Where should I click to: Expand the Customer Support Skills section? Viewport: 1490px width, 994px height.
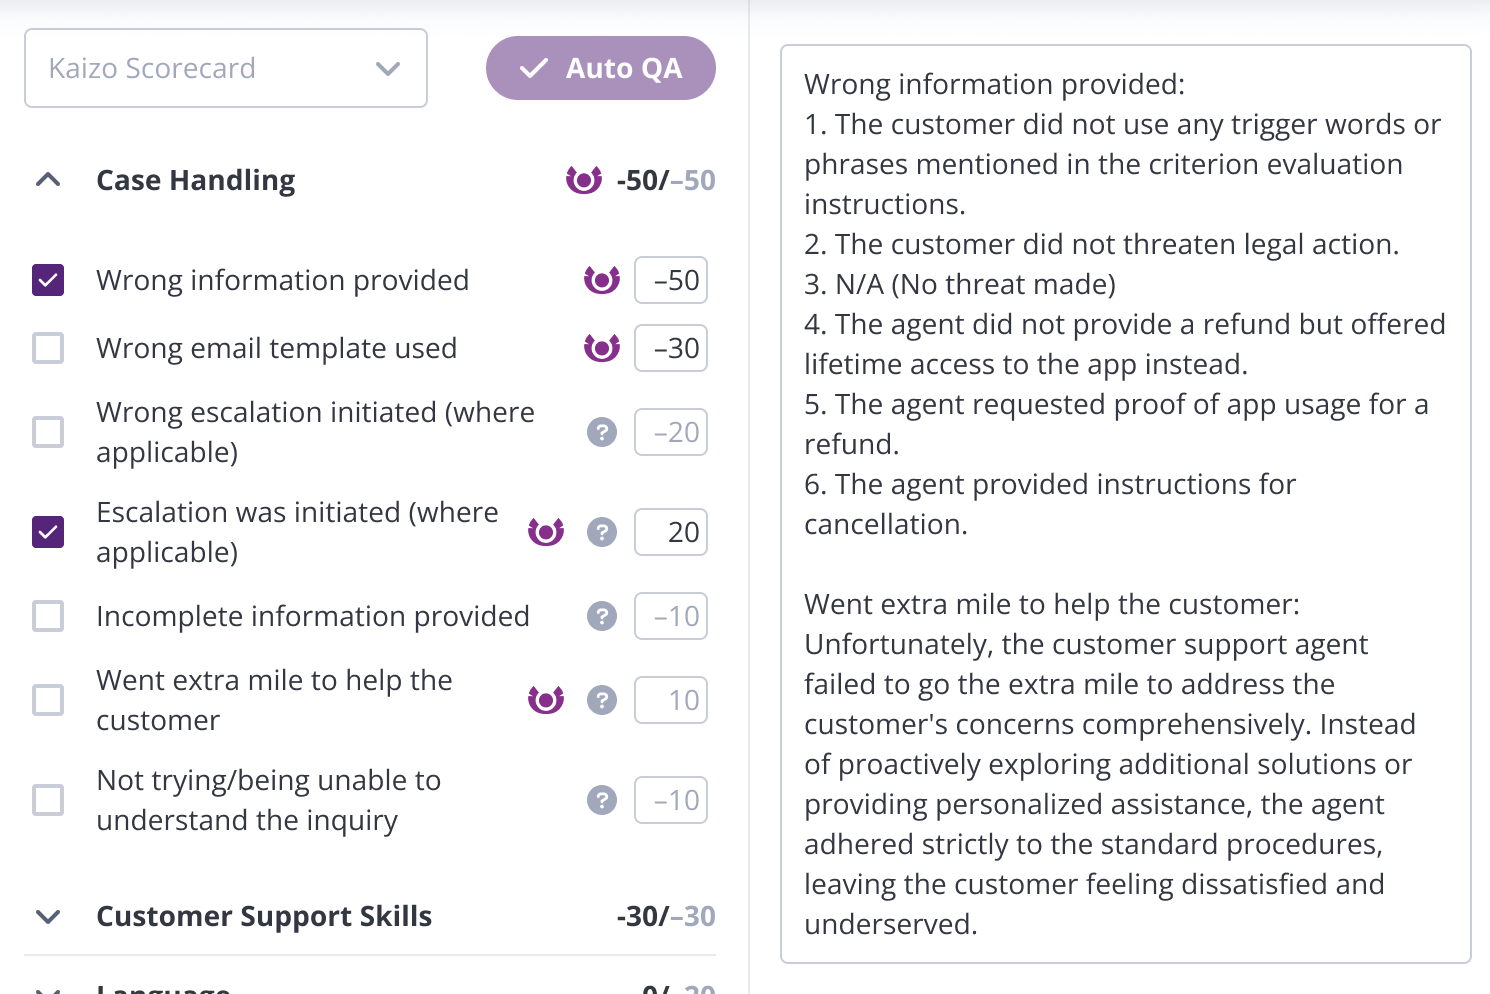tap(48, 916)
